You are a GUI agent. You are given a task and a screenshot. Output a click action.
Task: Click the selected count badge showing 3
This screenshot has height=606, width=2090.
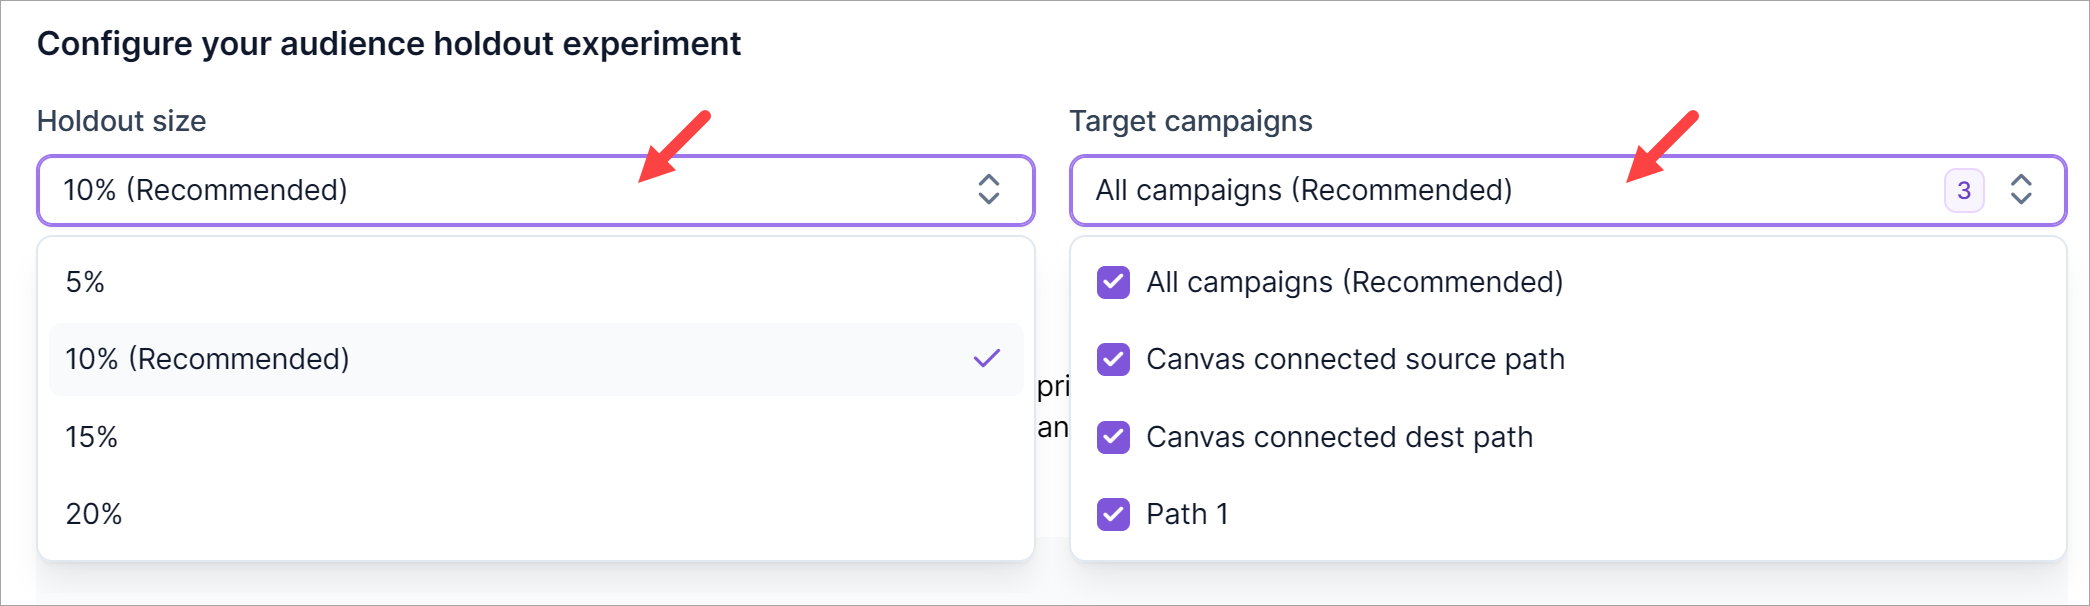(x=1963, y=190)
